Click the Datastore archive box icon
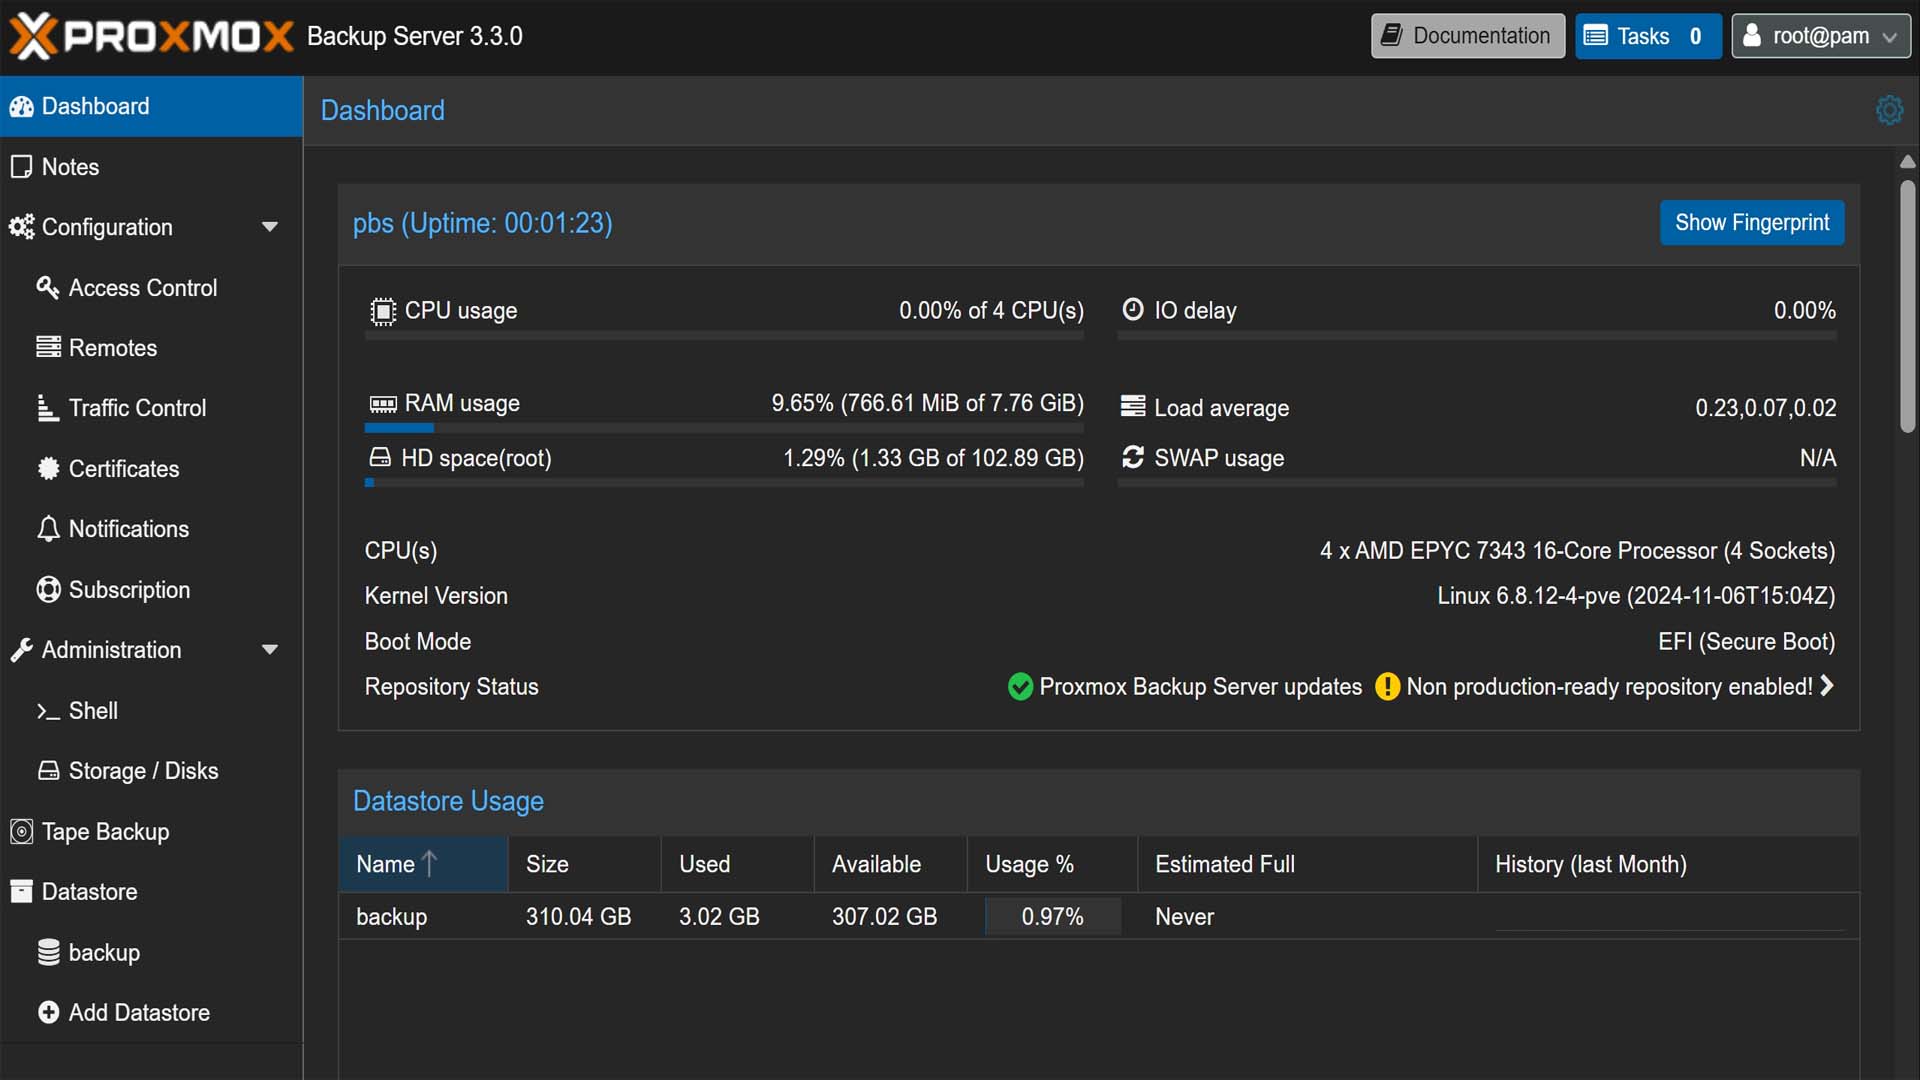This screenshot has width=1920, height=1080. tap(21, 892)
